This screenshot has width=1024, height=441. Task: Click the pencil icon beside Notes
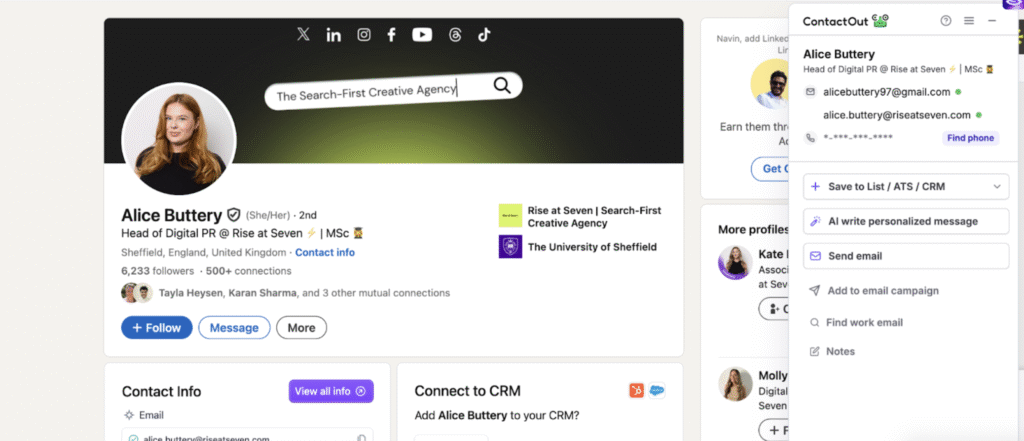(814, 351)
